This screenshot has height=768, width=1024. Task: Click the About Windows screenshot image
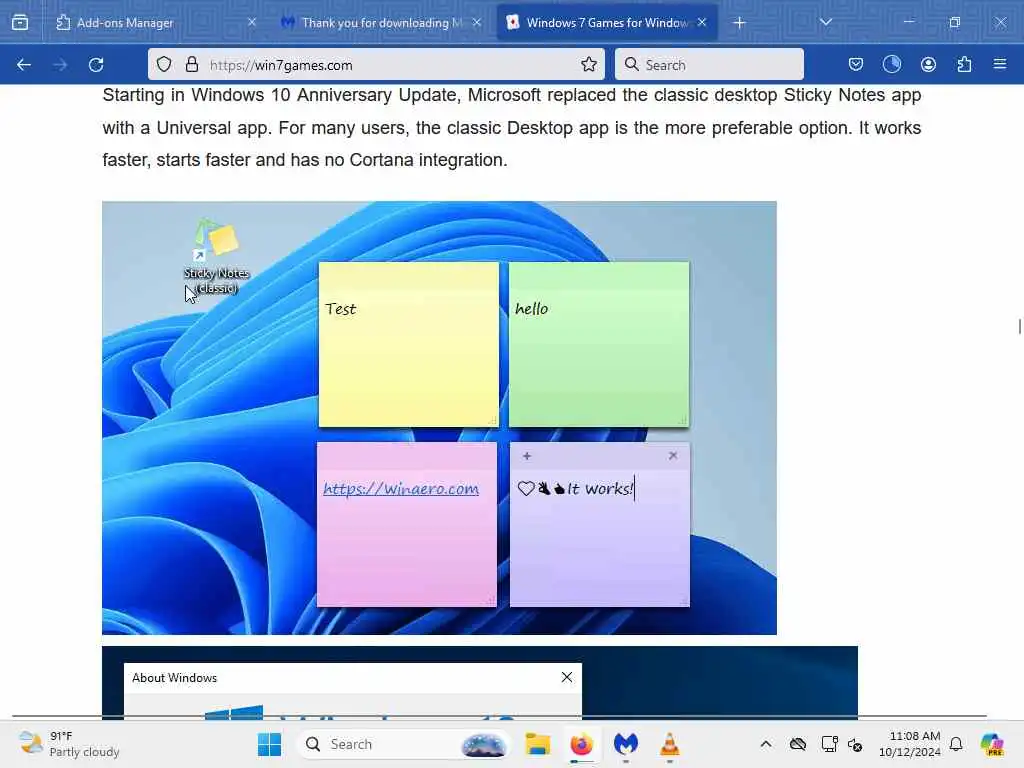click(x=480, y=683)
